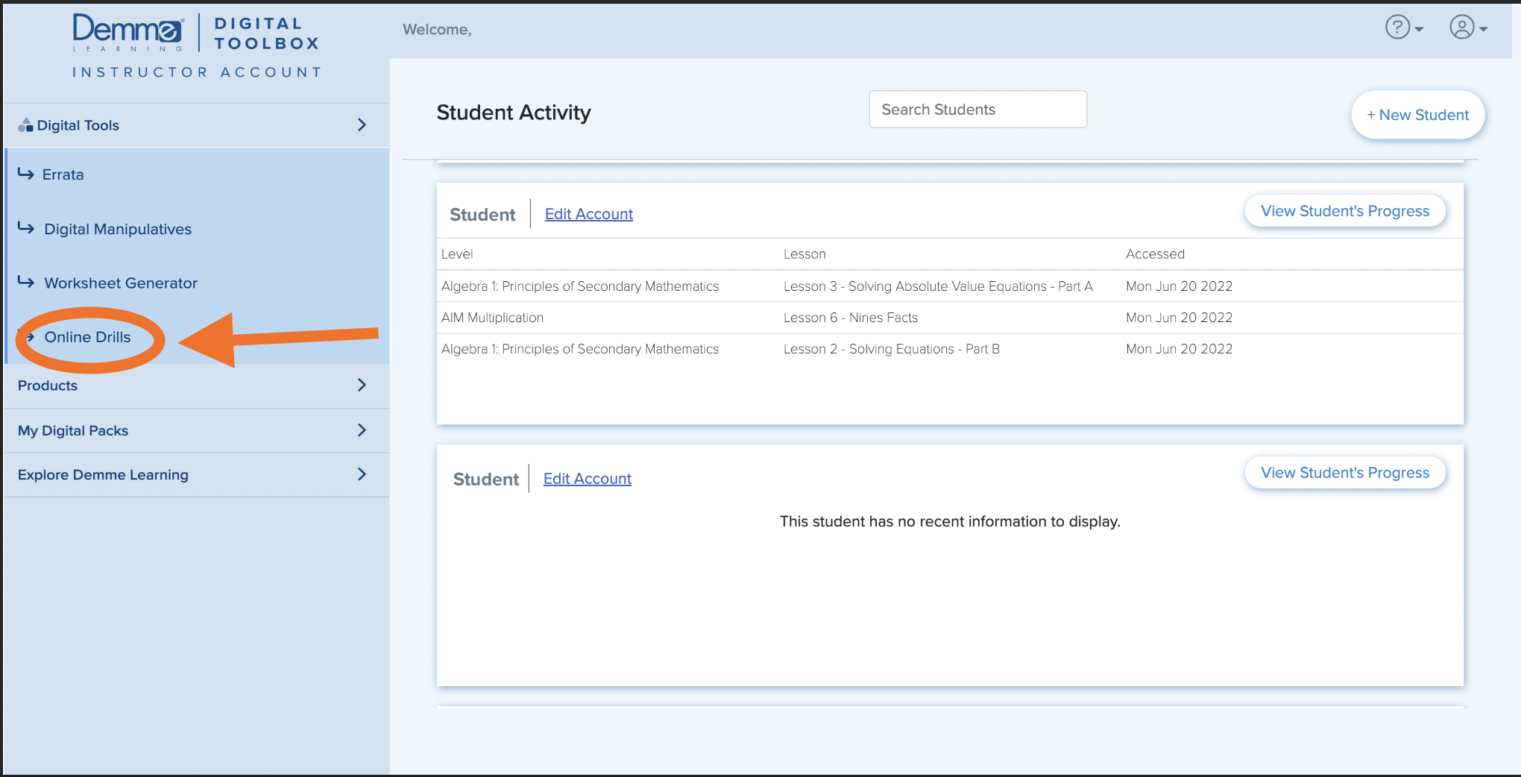Click the Search Students input field
The height and width of the screenshot is (777, 1521).
[x=977, y=109]
